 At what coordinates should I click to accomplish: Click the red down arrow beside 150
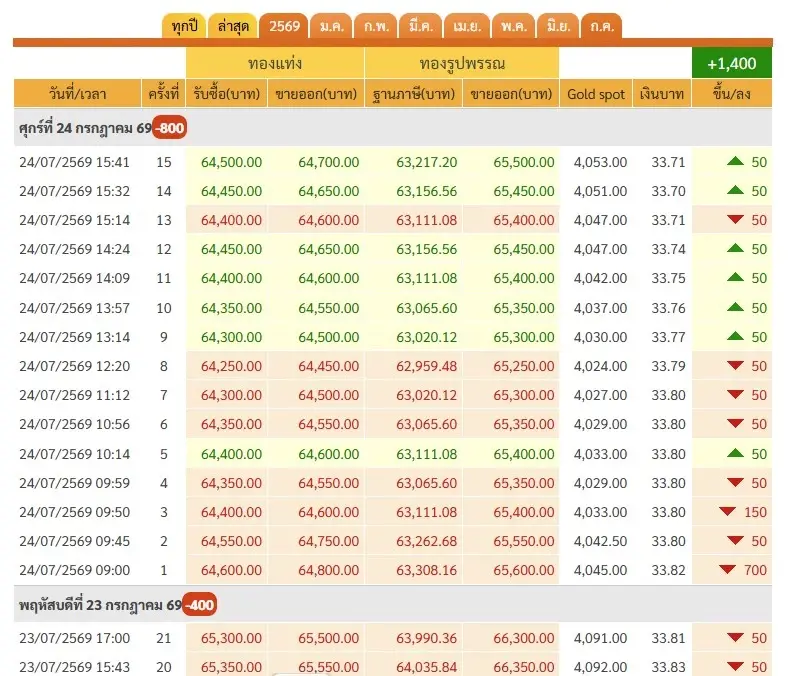(727, 511)
